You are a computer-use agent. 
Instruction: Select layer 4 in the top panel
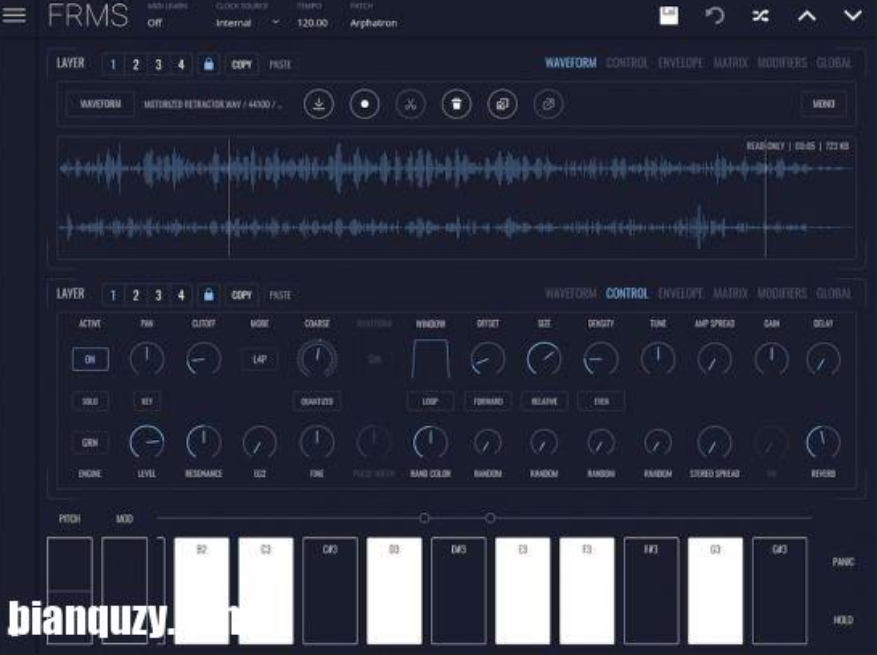pyautogui.click(x=181, y=64)
